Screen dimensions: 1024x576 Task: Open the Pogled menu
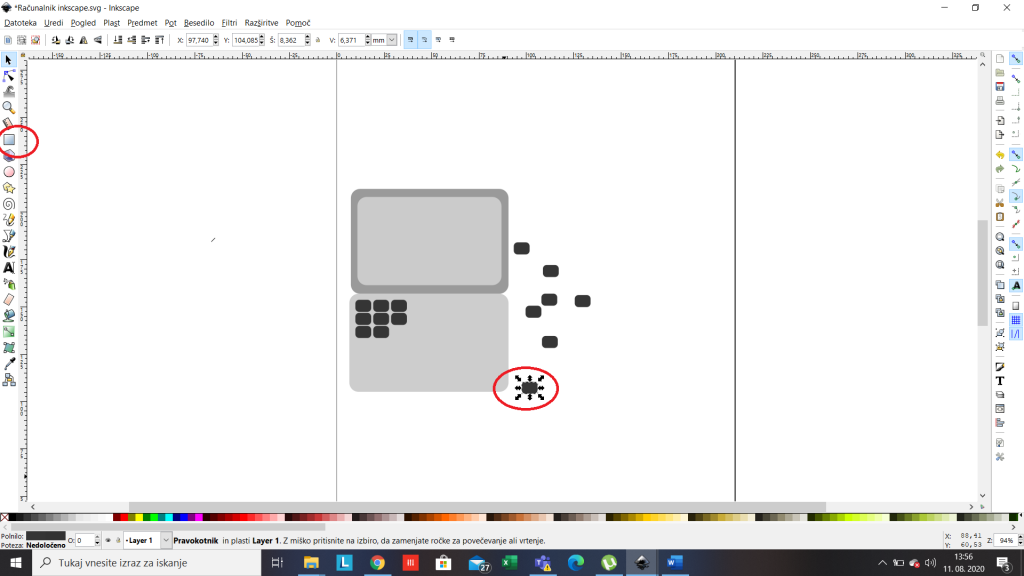[83, 23]
